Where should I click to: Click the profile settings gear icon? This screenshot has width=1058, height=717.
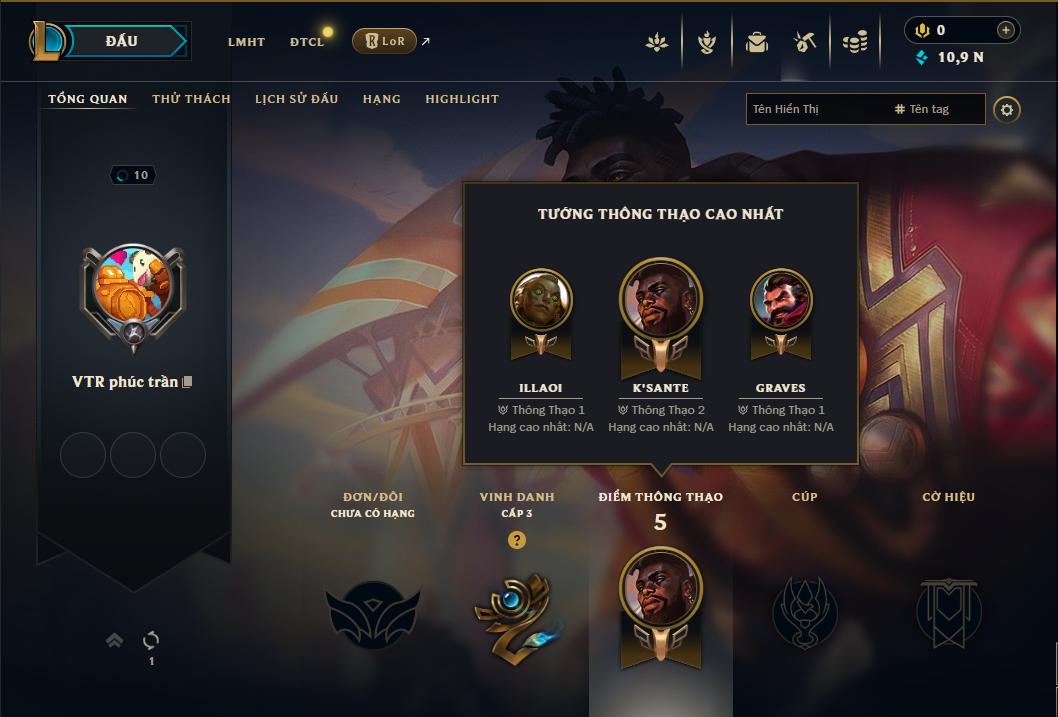pyautogui.click(x=1007, y=110)
